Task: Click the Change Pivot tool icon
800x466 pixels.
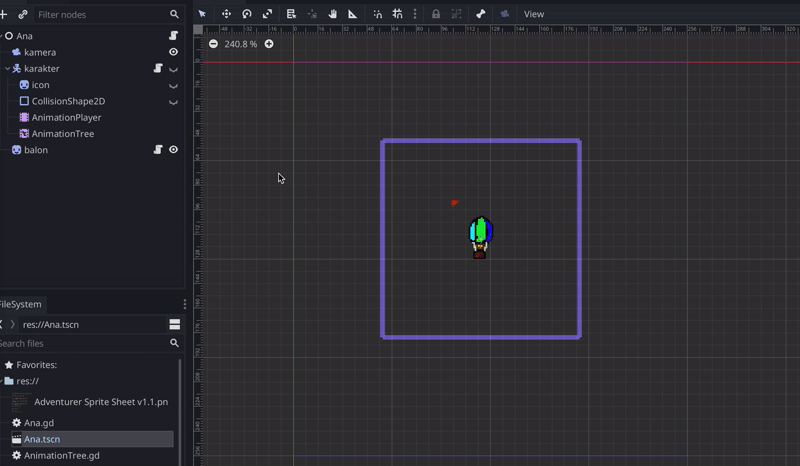Action: [312, 14]
